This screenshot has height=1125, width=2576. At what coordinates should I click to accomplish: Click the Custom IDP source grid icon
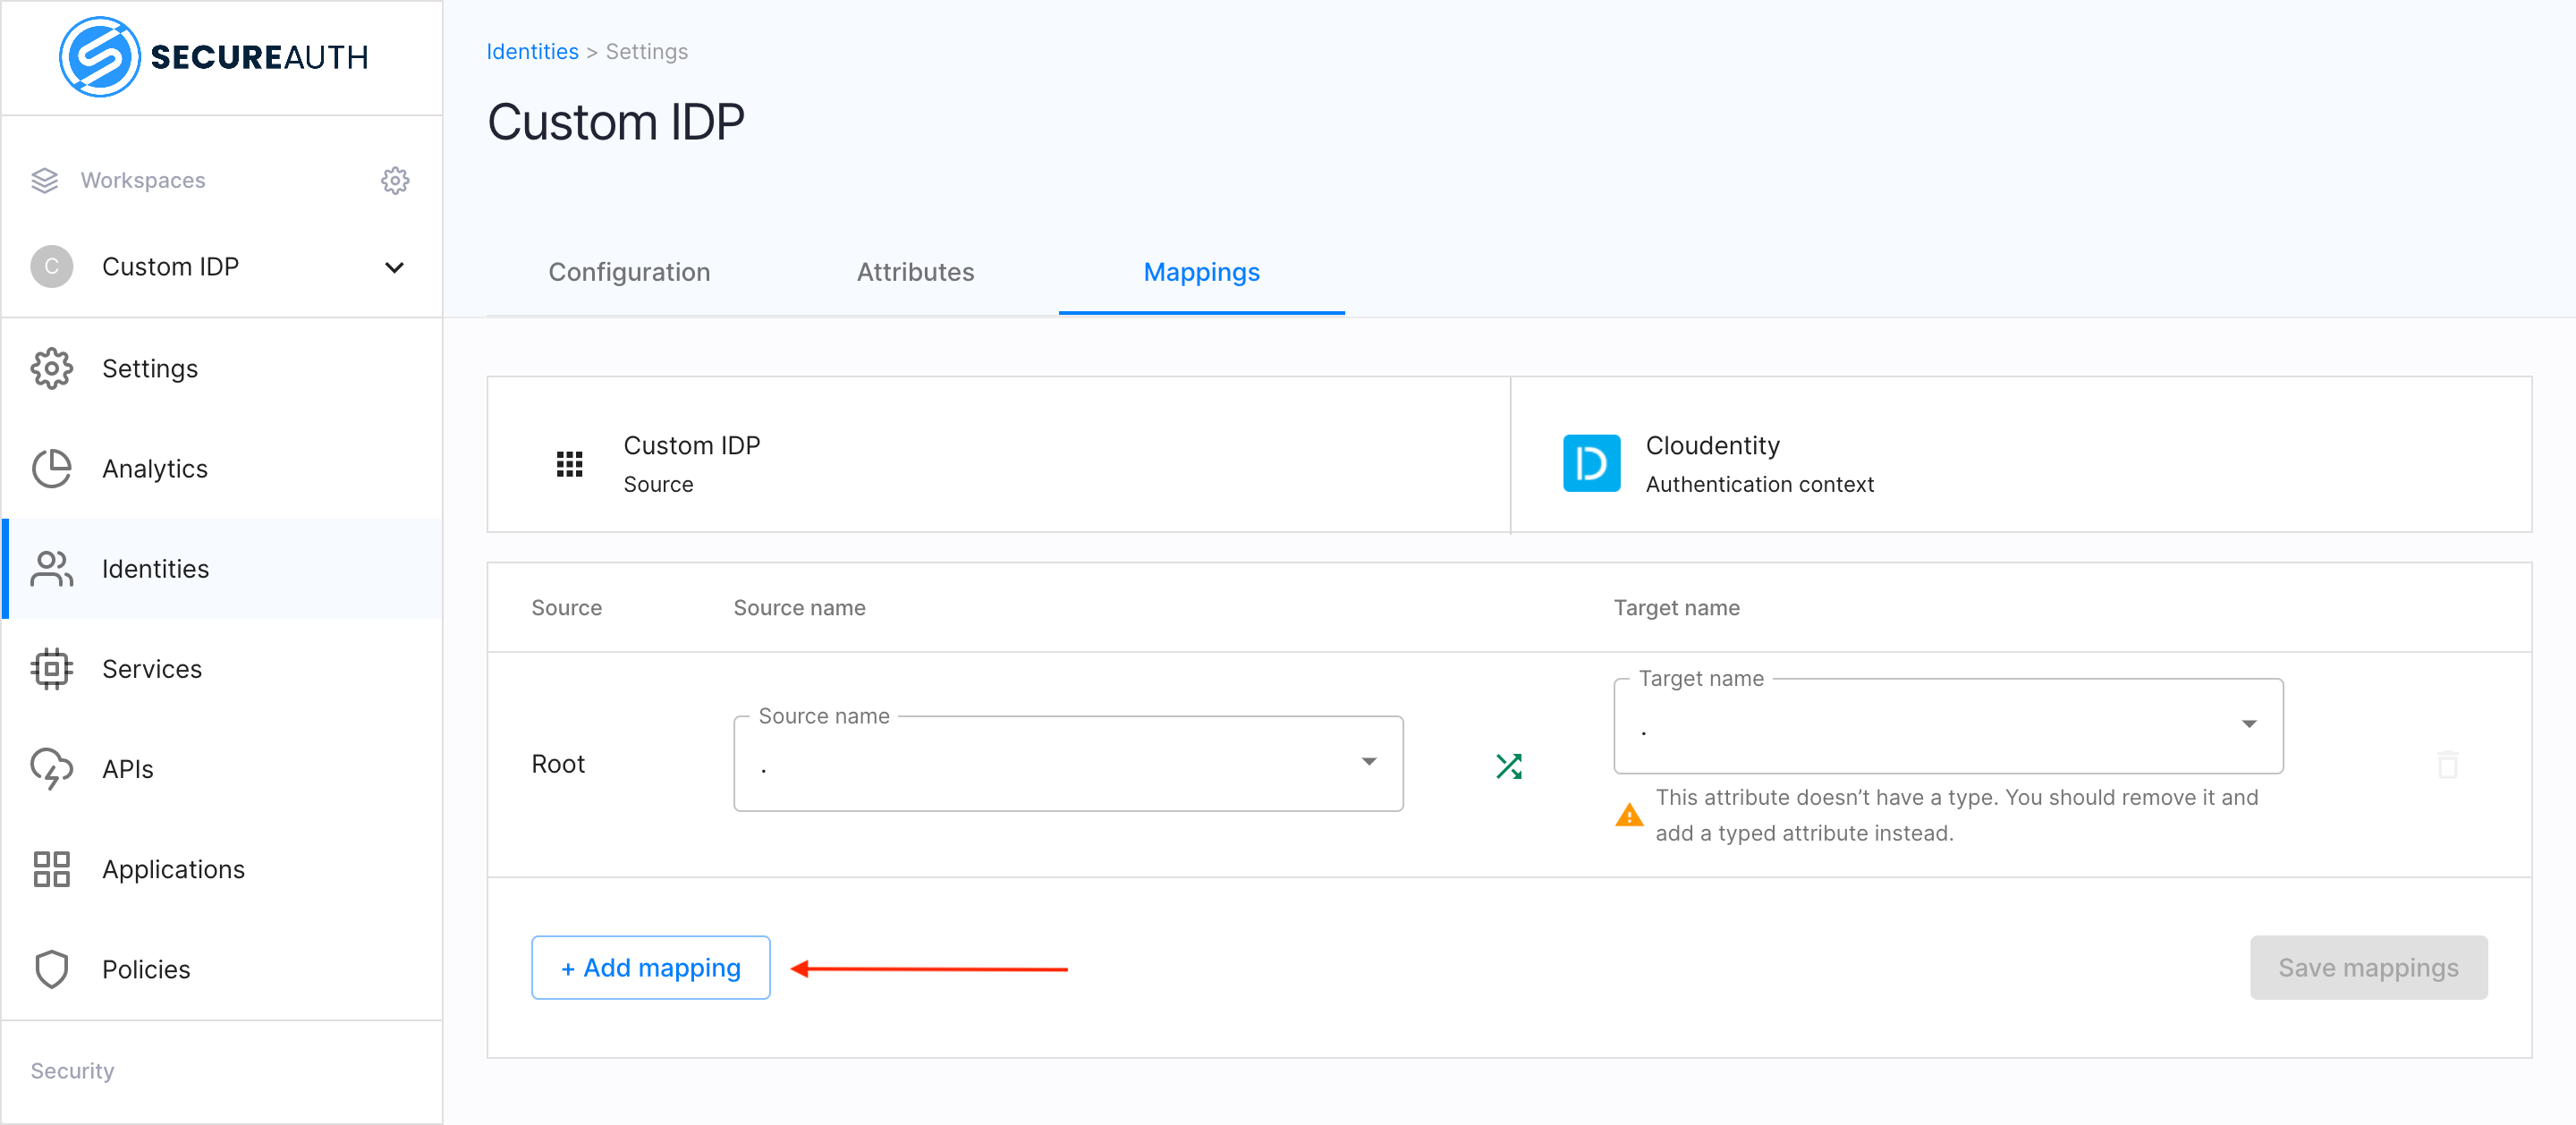(x=569, y=464)
